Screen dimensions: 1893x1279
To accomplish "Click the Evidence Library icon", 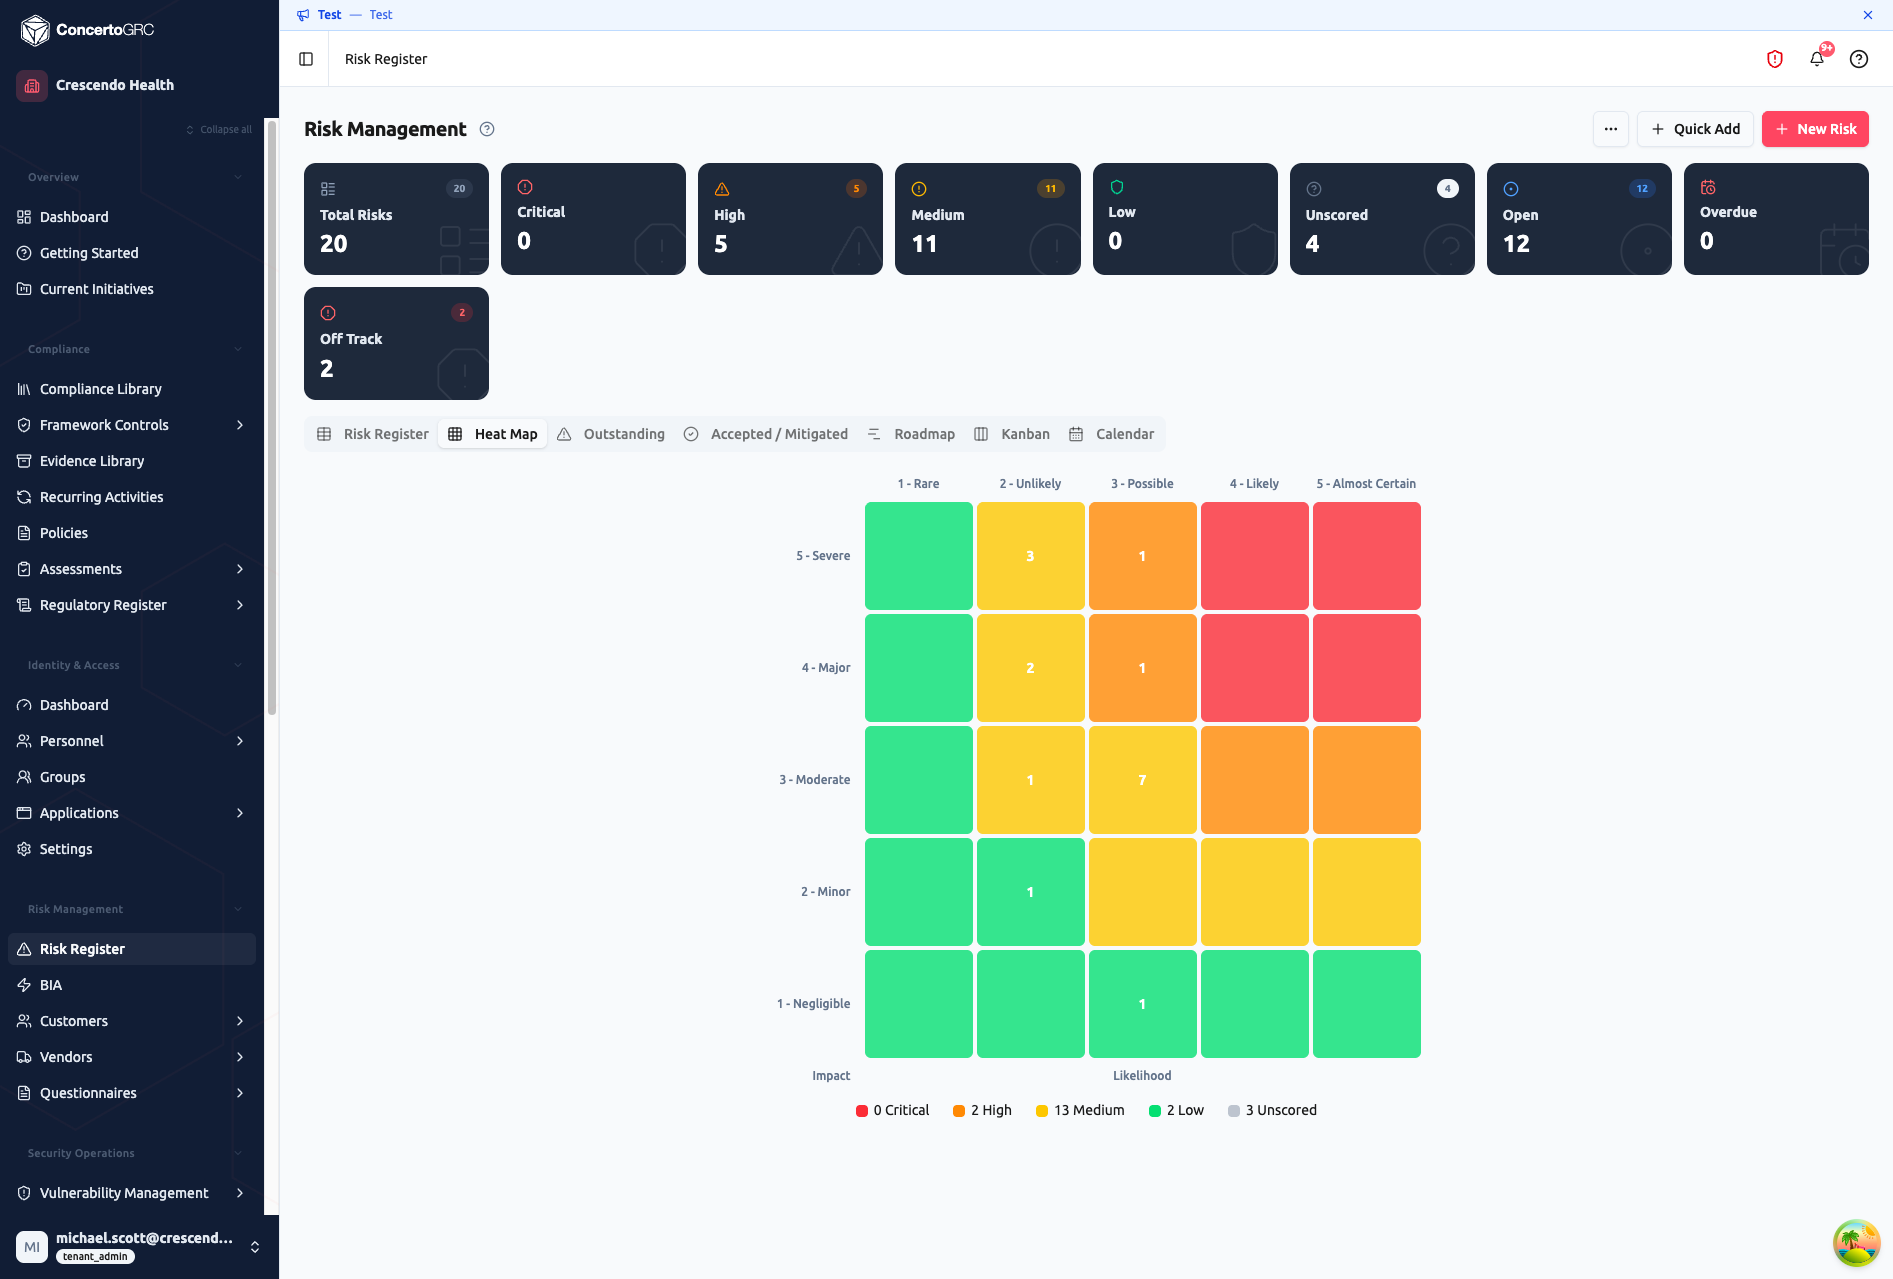I will click(x=24, y=461).
